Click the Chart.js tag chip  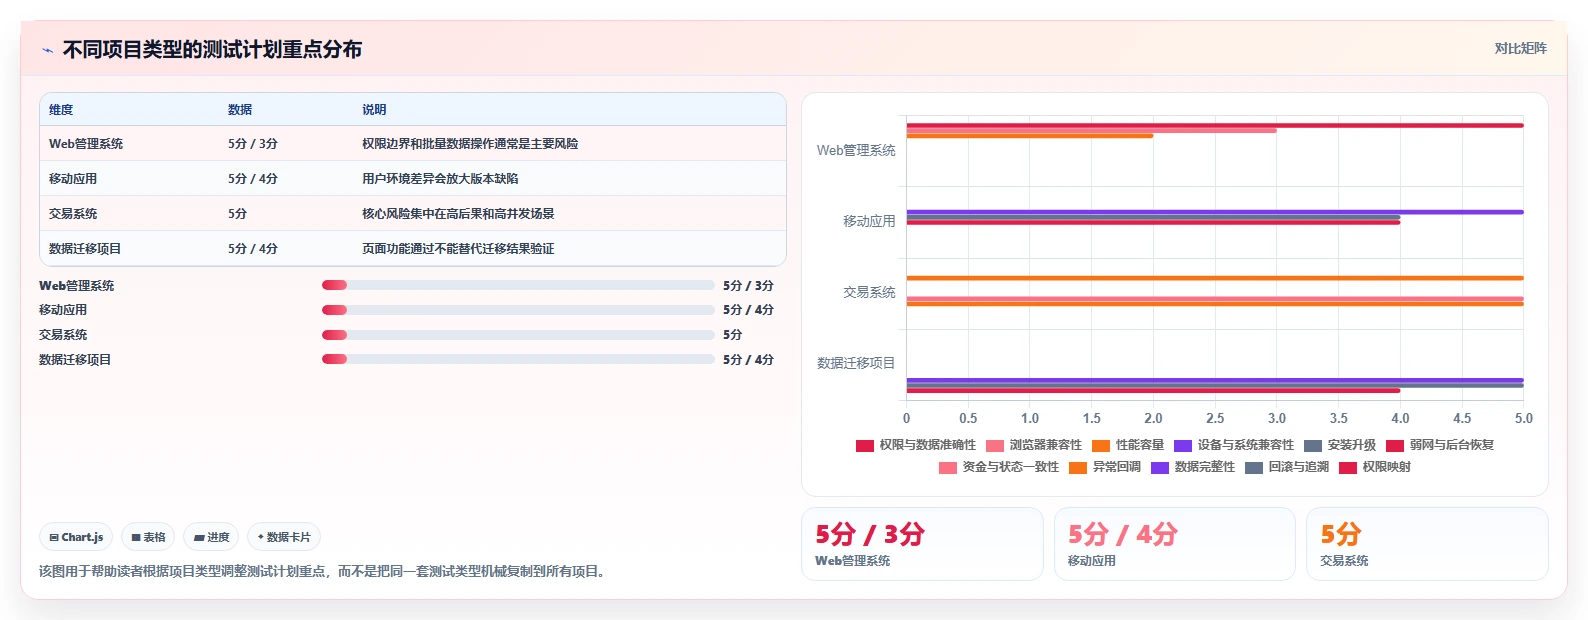coord(76,537)
